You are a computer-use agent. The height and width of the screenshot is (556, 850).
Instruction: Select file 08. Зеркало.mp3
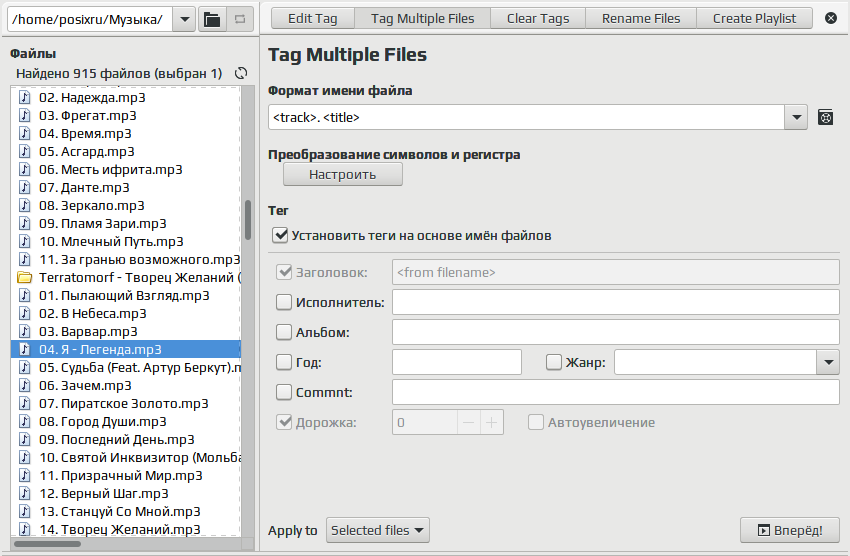[125, 205]
